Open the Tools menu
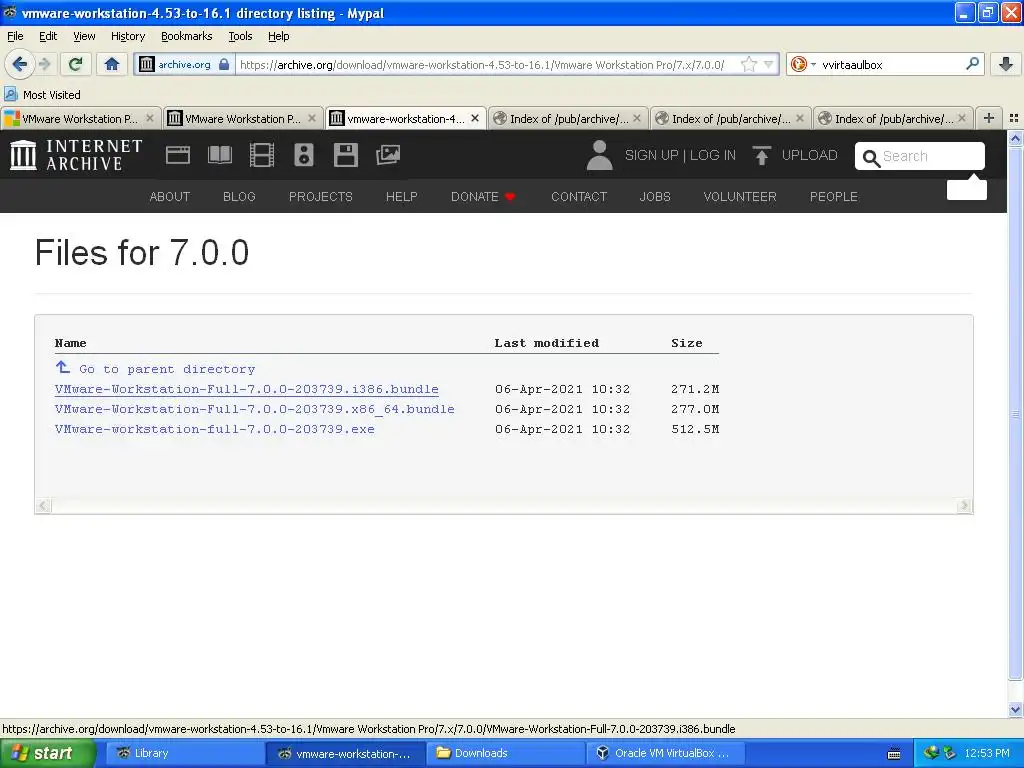This screenshot has height=768, width=1024. coord(240,36)
